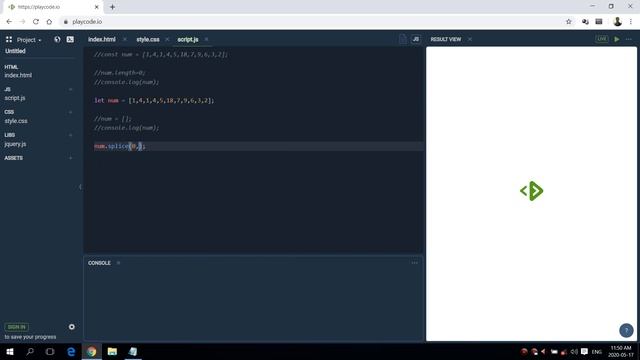Open result view more options menu
Viewport: 640px width, 360px height.
pos(629,39)
